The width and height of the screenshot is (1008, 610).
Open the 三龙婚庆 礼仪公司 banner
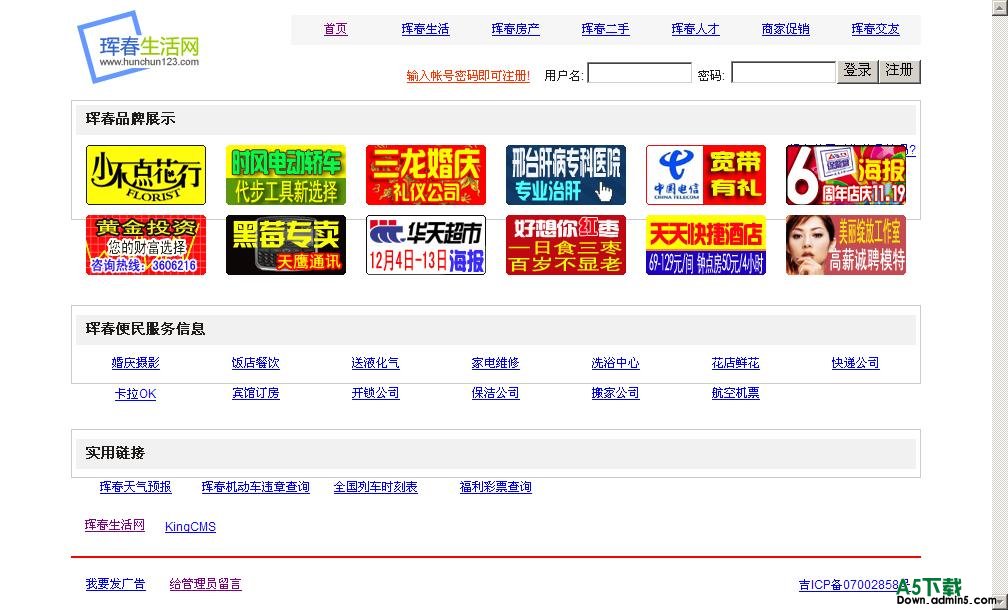click(x=426, y=175)
